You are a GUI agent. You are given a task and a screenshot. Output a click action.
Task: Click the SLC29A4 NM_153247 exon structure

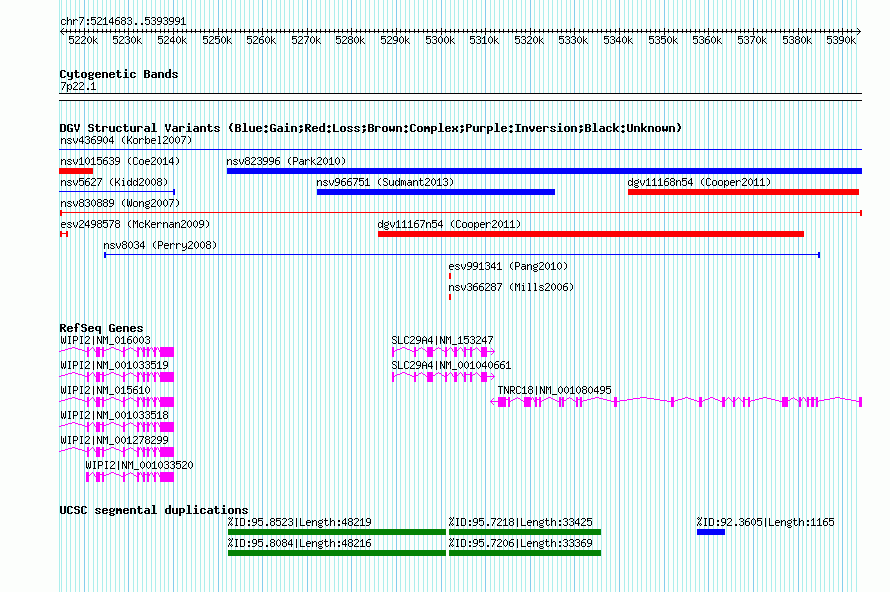pos(443,352)
